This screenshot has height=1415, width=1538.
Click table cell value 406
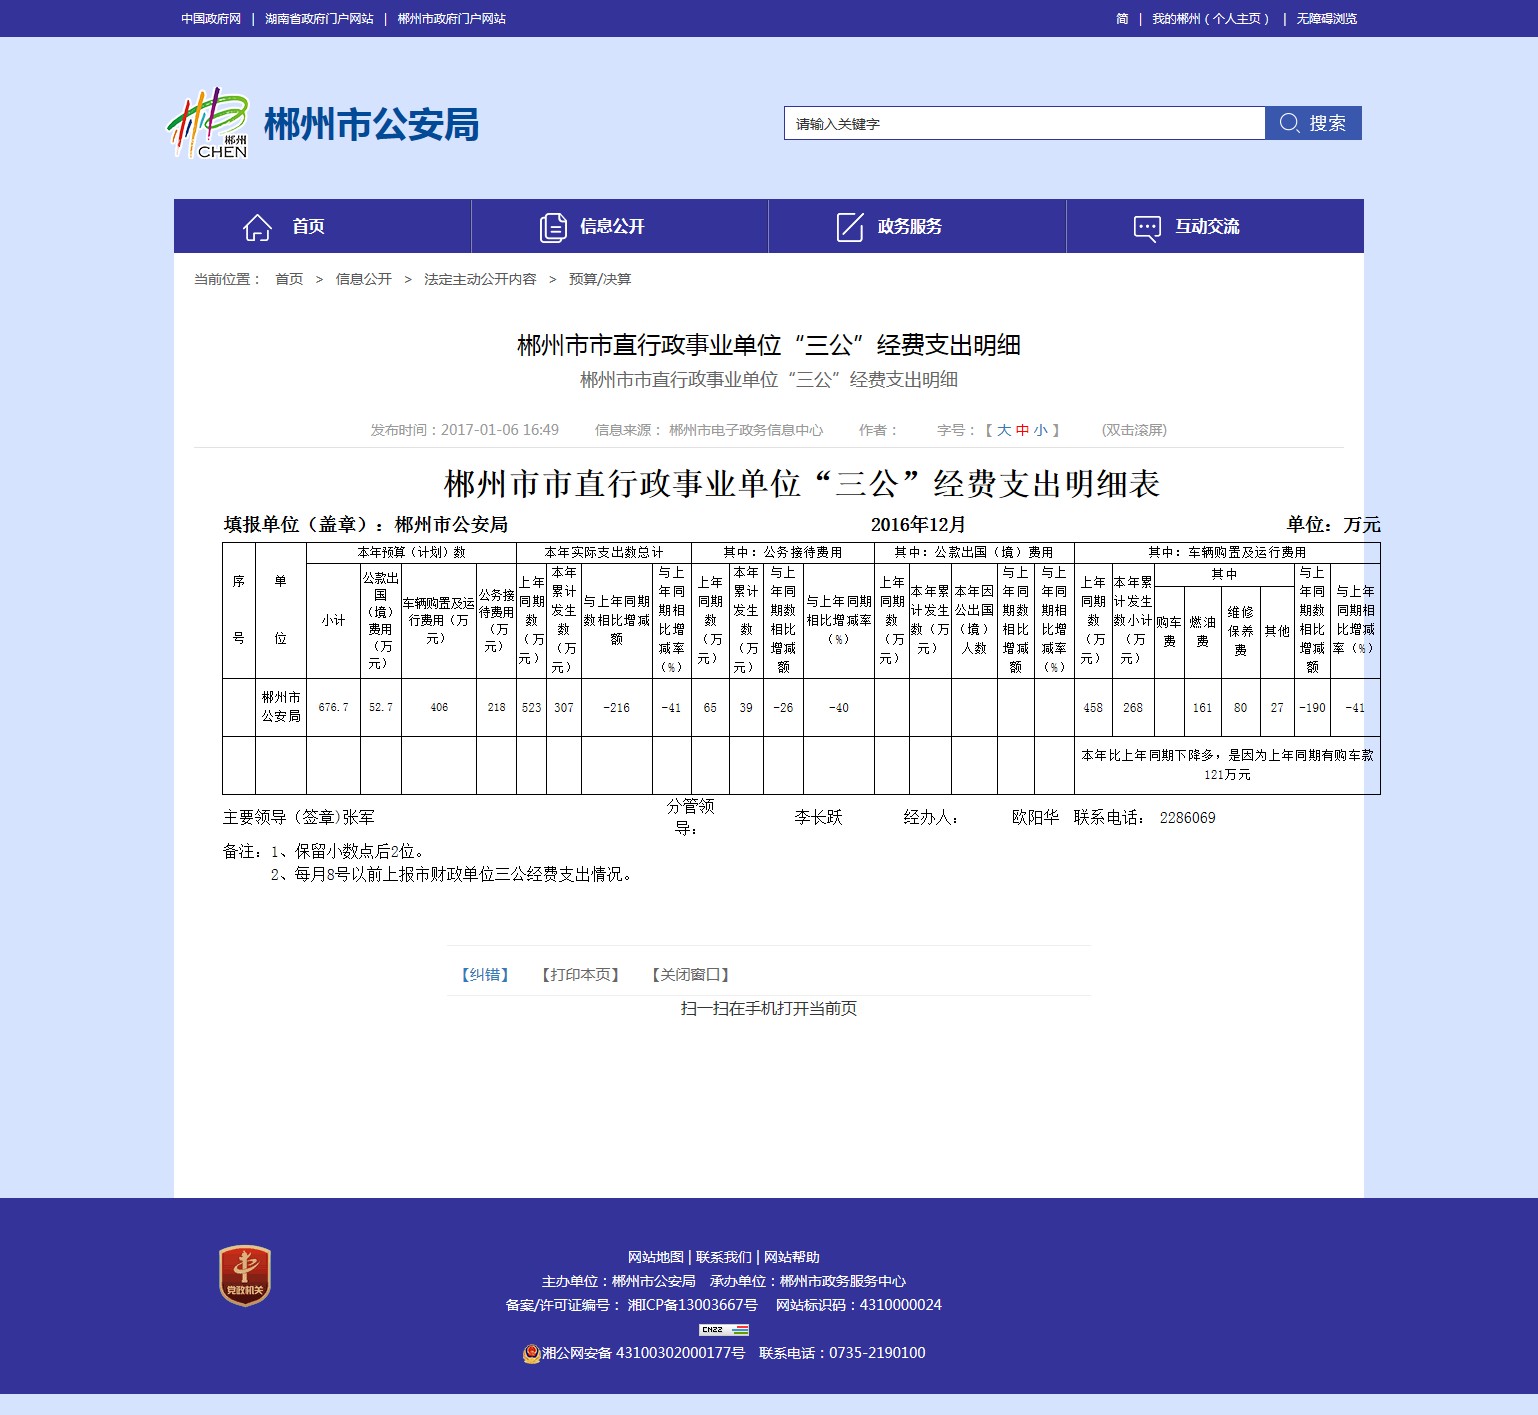tap(439, 707)
